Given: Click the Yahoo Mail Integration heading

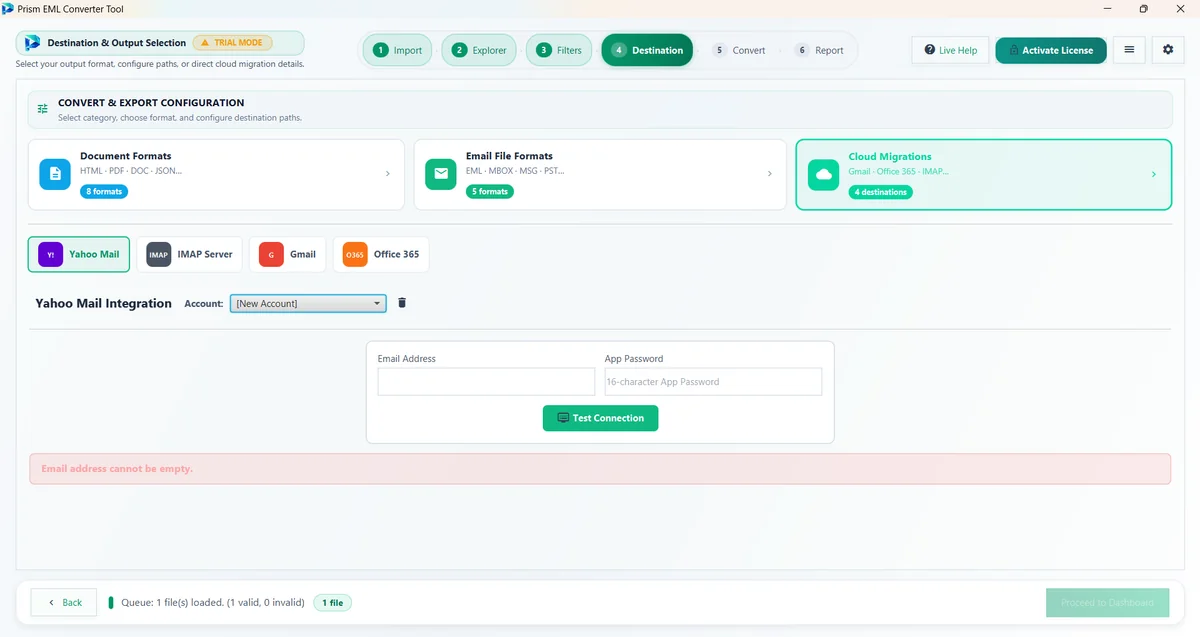Looking at the screenshot, I should pyautogui.click(x=104, y=303).
